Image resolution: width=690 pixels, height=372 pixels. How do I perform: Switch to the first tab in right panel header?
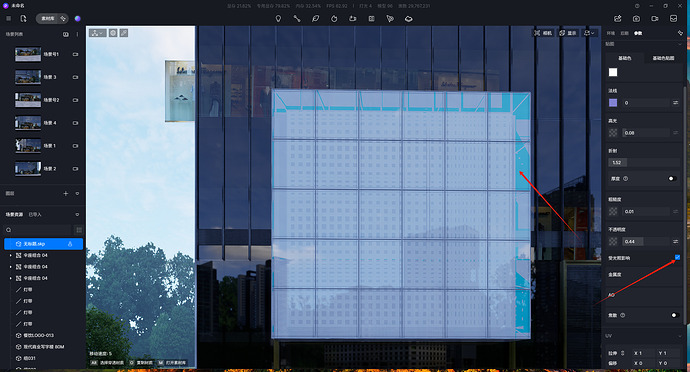[611, 33]
